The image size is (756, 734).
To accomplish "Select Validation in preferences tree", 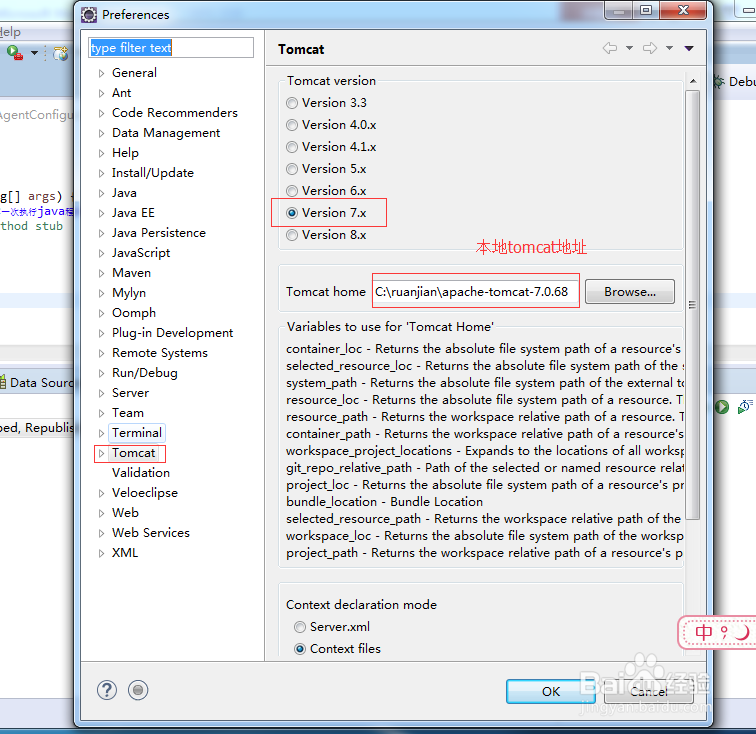I will pyautogui.click(x=141, y=473).
